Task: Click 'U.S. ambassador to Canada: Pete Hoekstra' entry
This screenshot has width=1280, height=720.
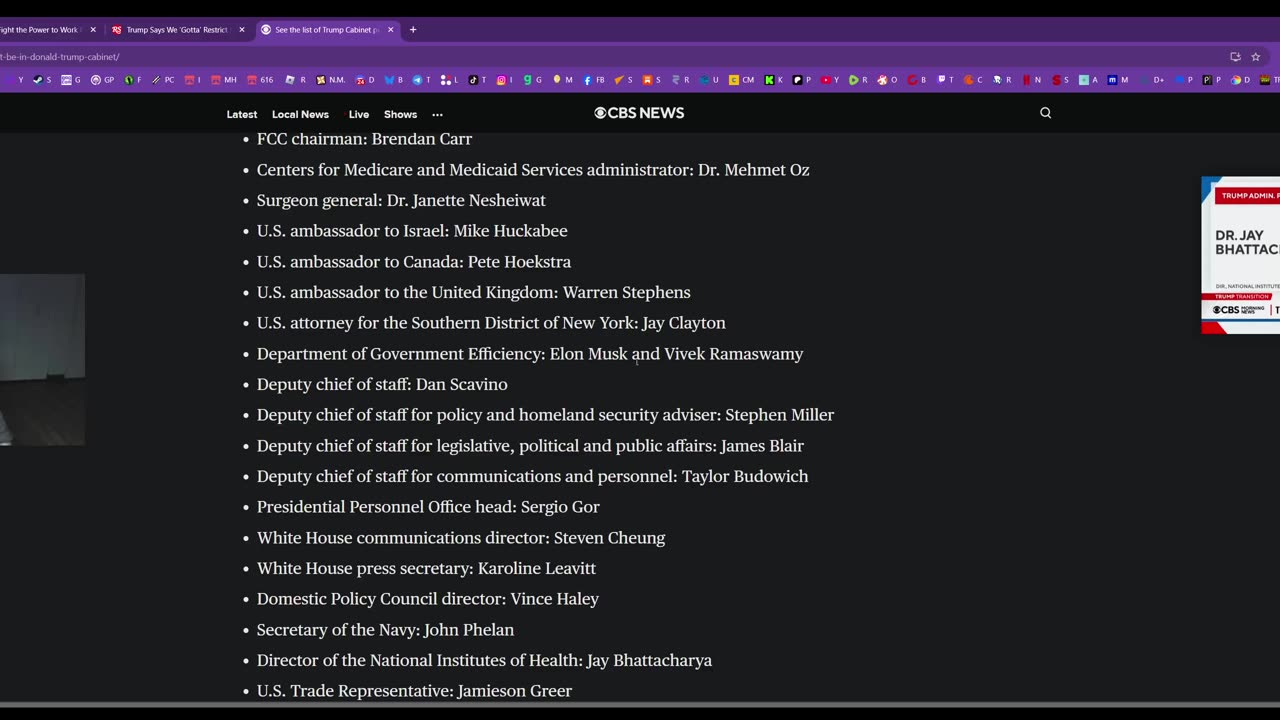Action: click(x=414, y=262)
